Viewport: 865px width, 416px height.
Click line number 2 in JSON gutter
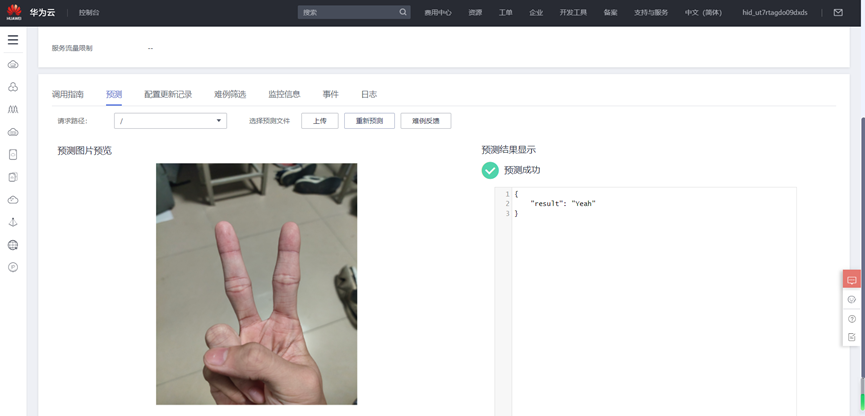[507, 204]
